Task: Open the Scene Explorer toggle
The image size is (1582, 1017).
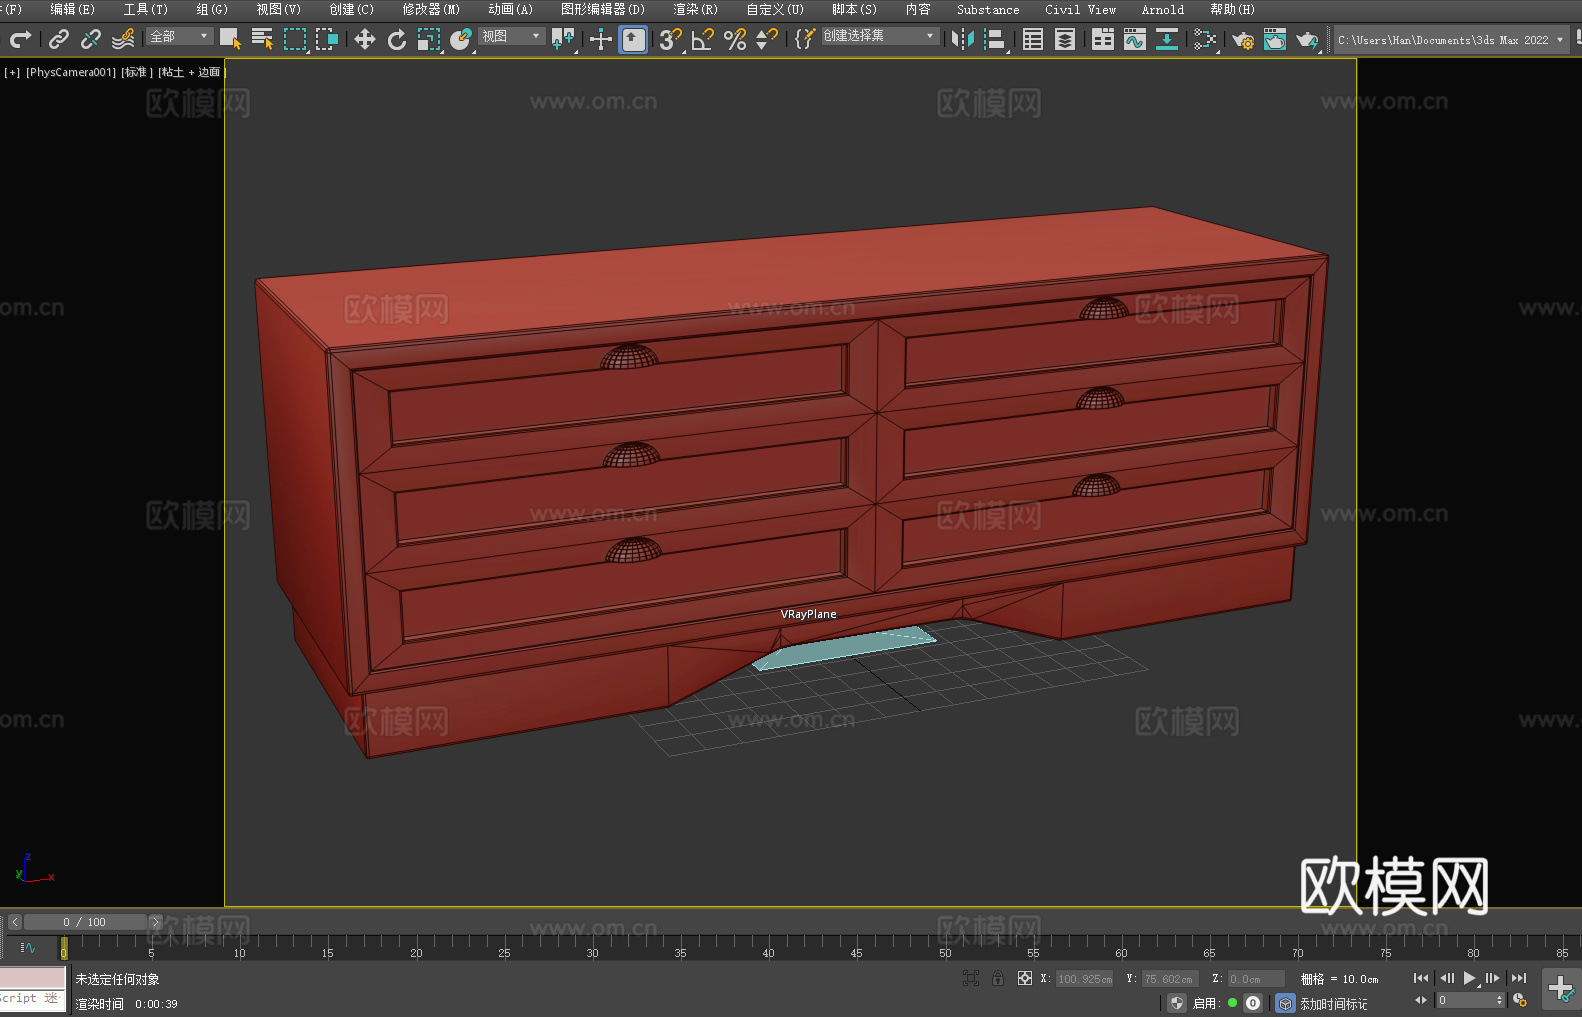Action: click(1033, 39)
